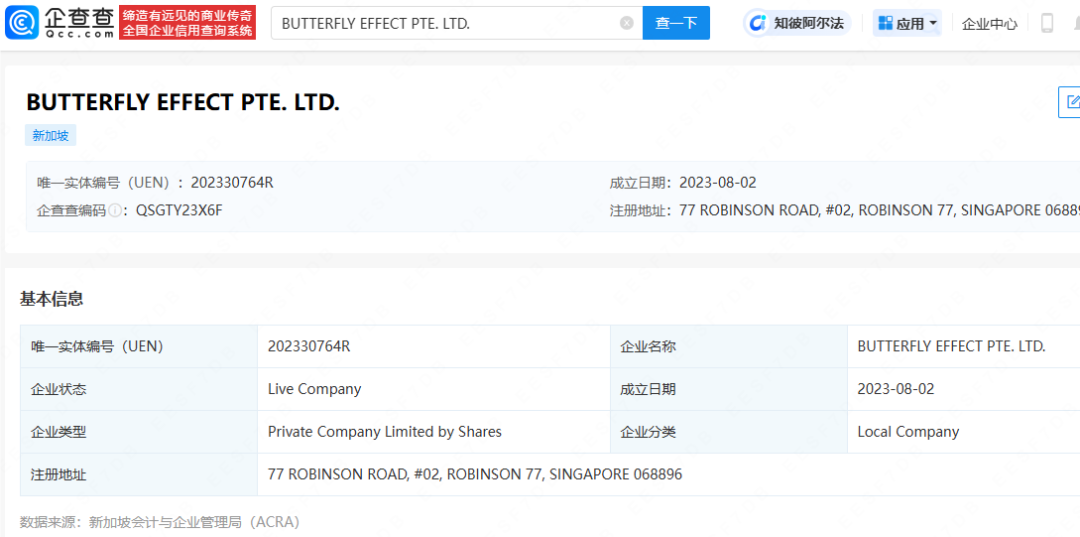
Task: Click the 新加坡 tag
Action: pyautogui.click(x=50, y=136)
